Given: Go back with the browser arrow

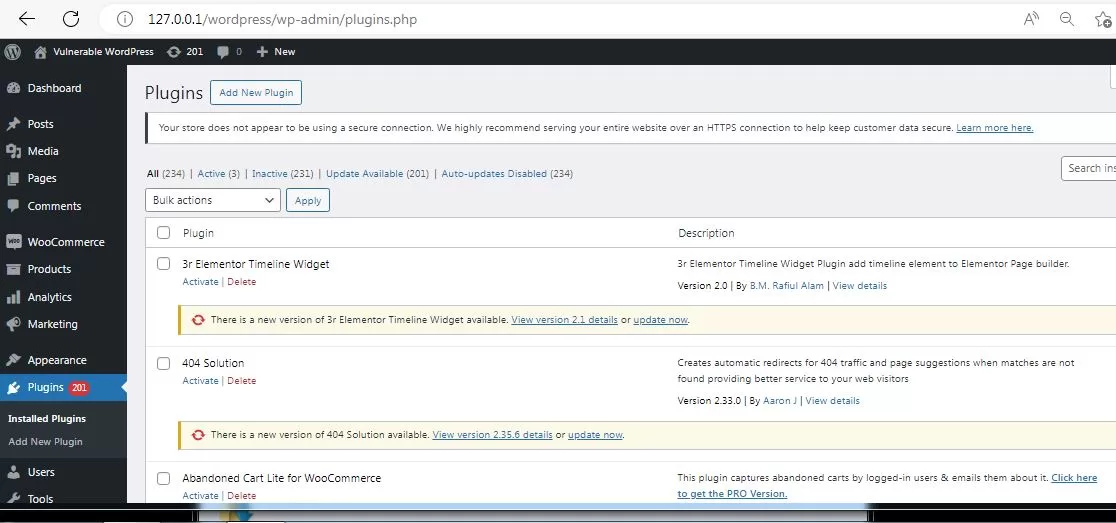Looking at the screenshot, I should [x=26, y=19].
